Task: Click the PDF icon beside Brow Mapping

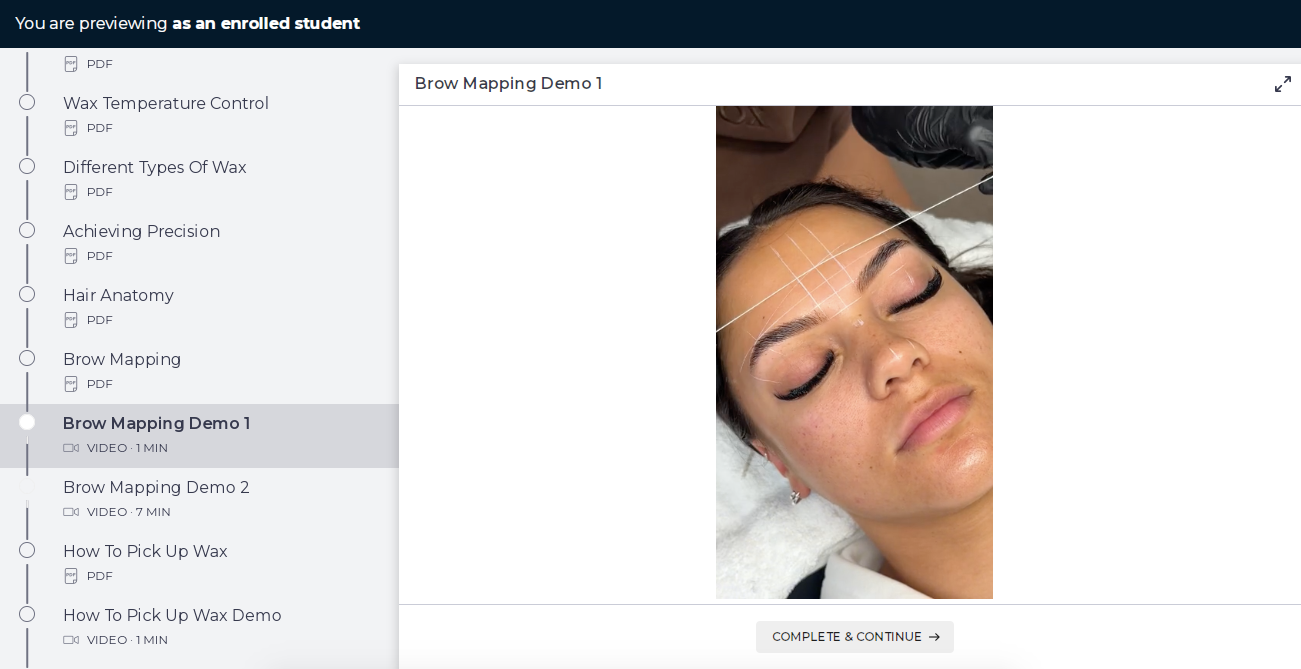Action: click(71, 383)
